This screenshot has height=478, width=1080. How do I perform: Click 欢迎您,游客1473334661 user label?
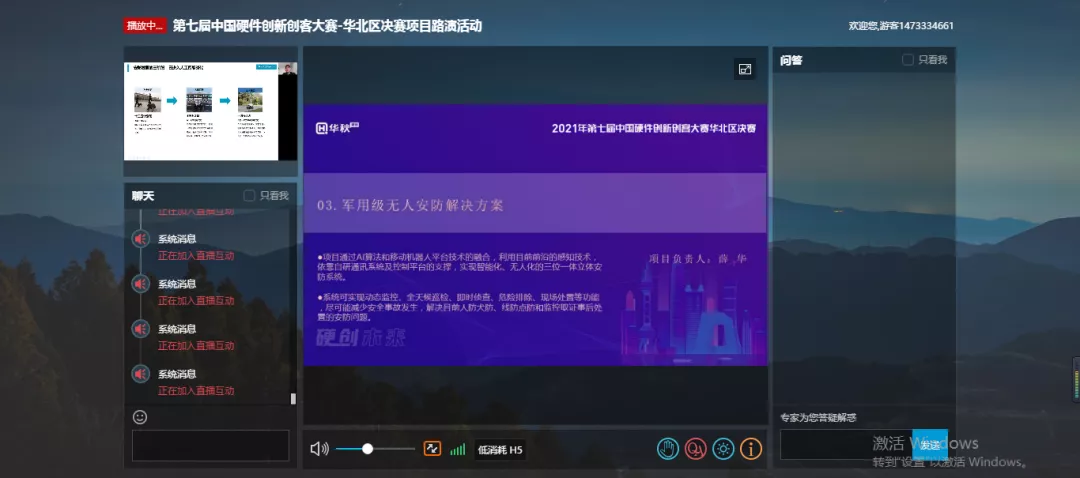(x=901, y=26)
